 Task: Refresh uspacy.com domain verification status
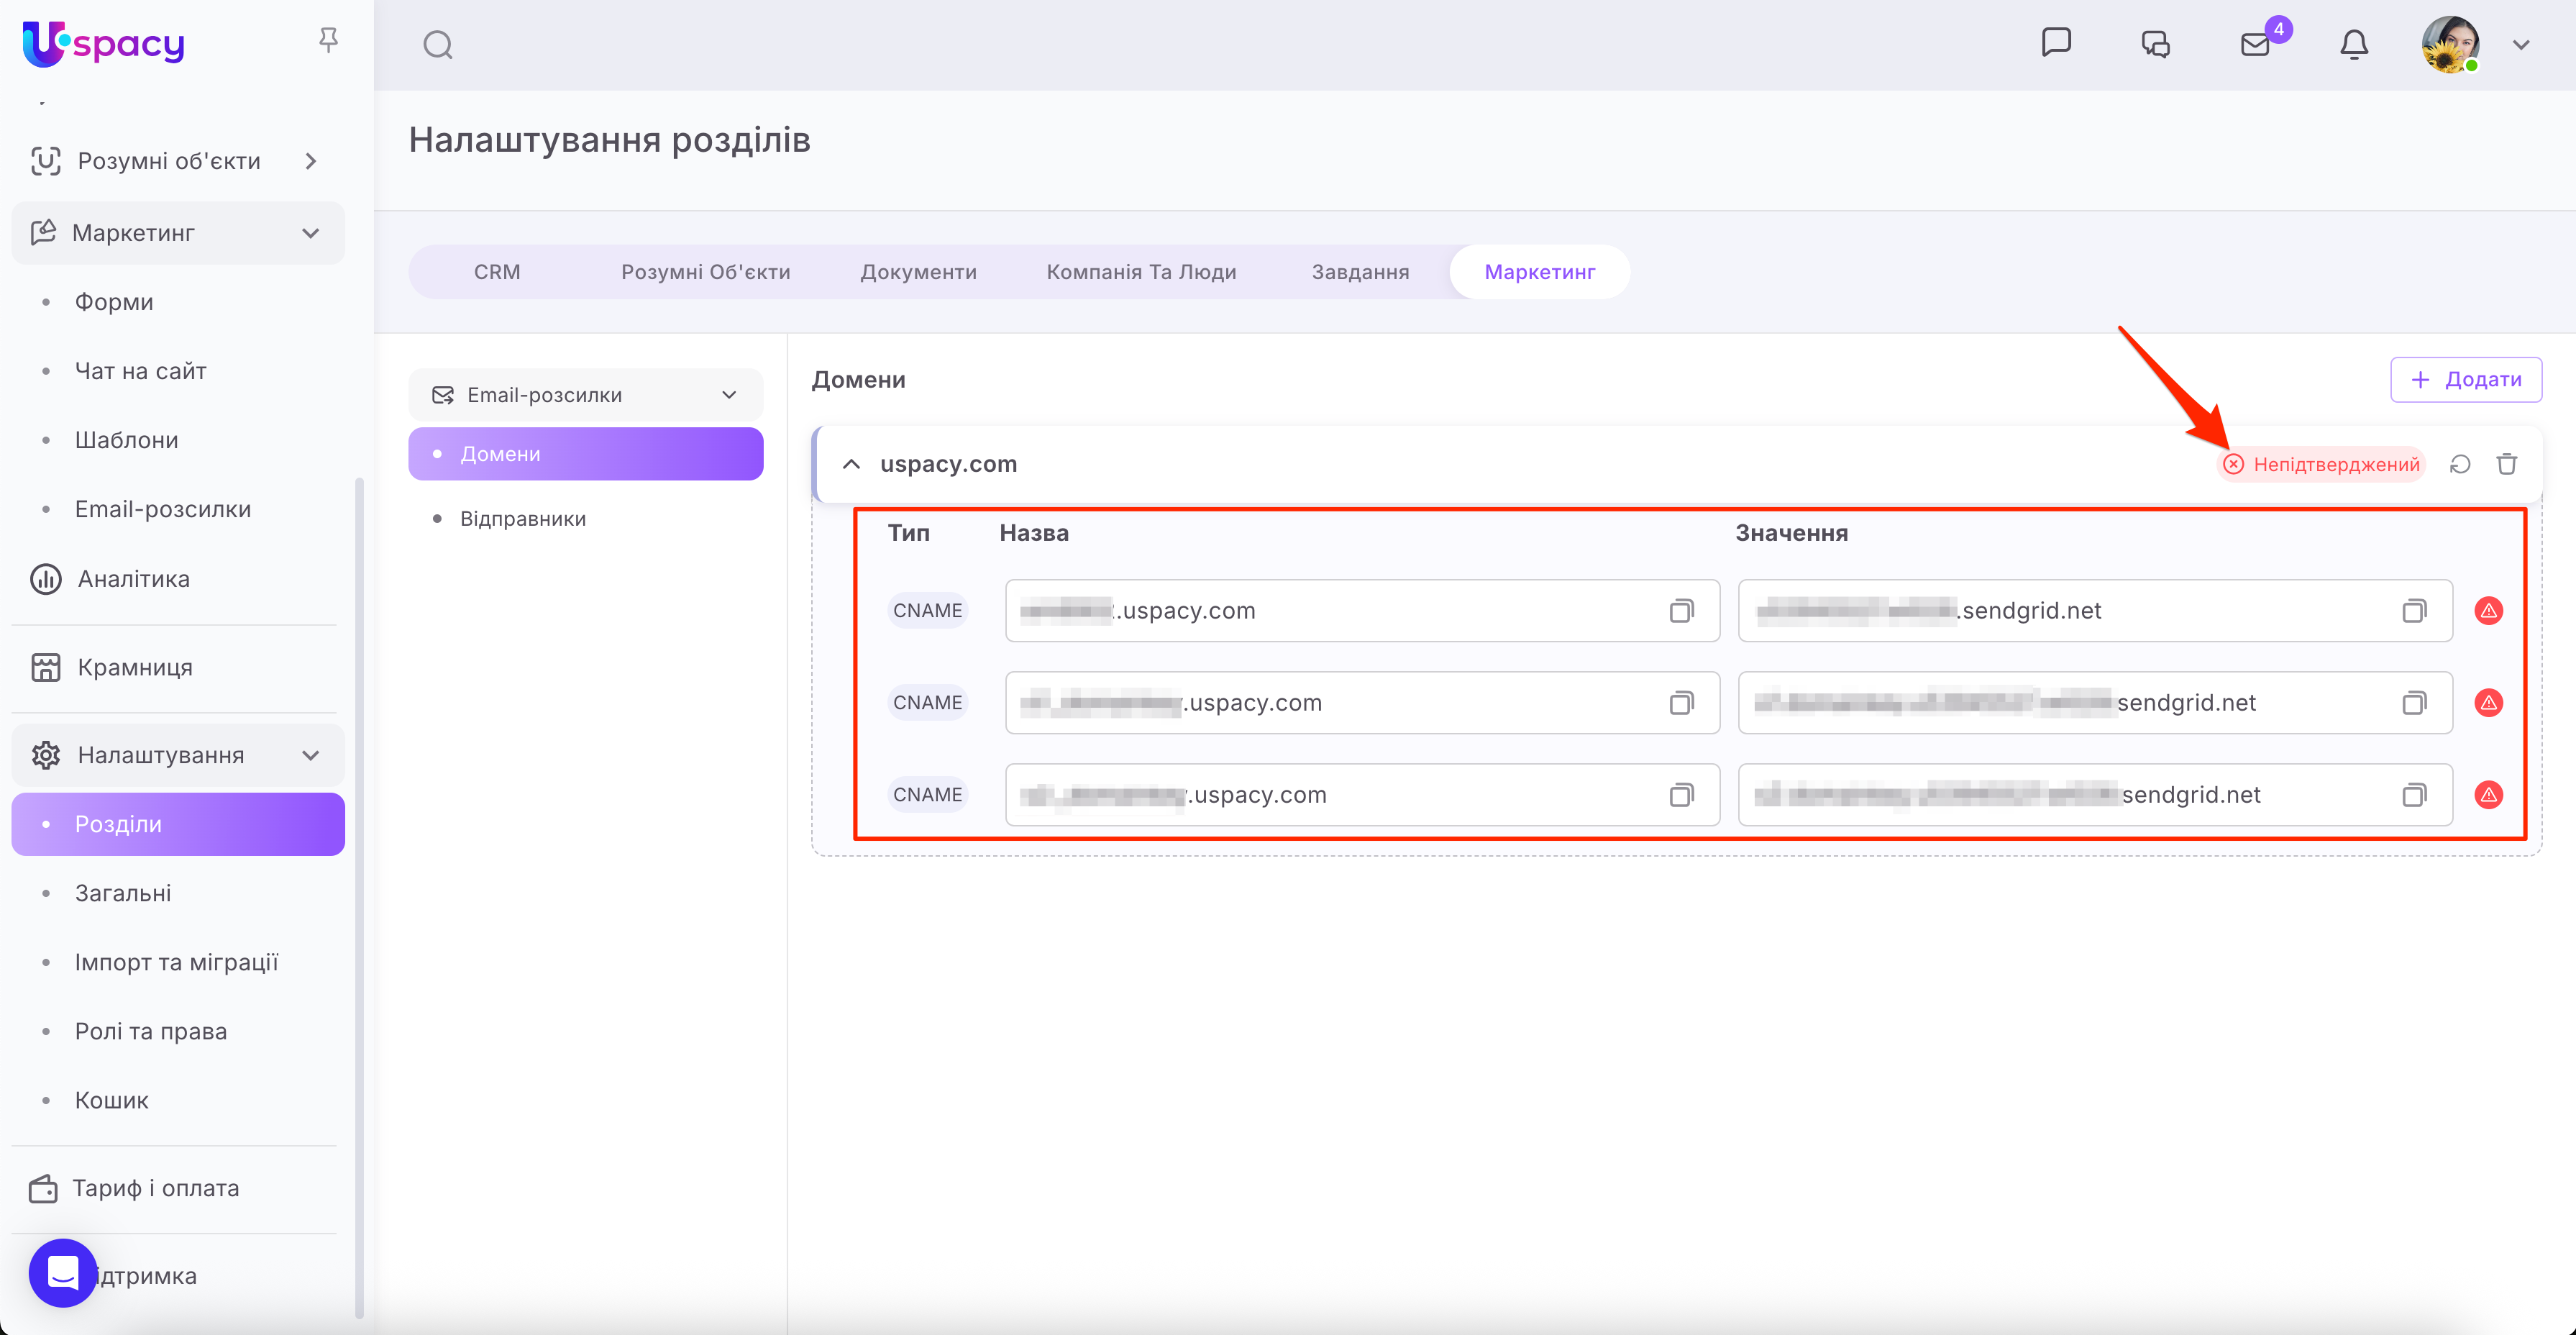click(2460, 464)
